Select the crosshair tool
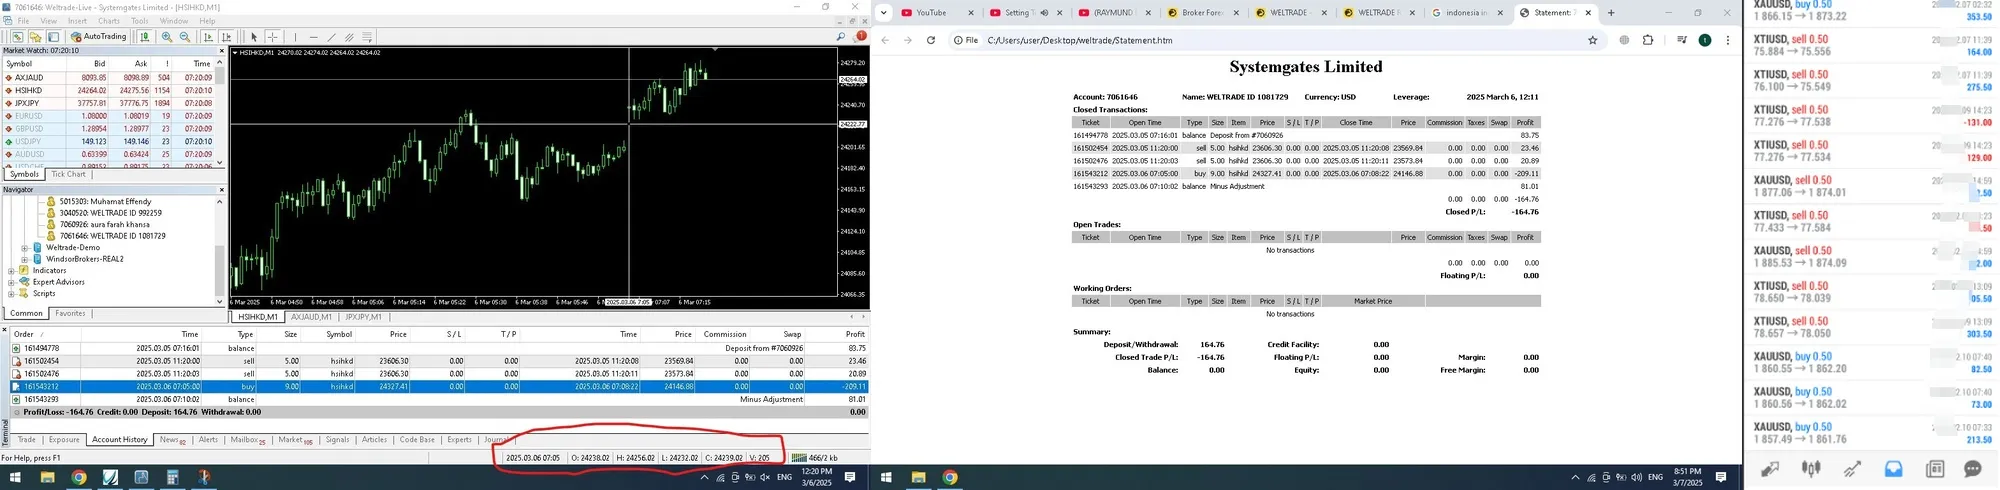2000x490 pixels. [x=272, y=37]
